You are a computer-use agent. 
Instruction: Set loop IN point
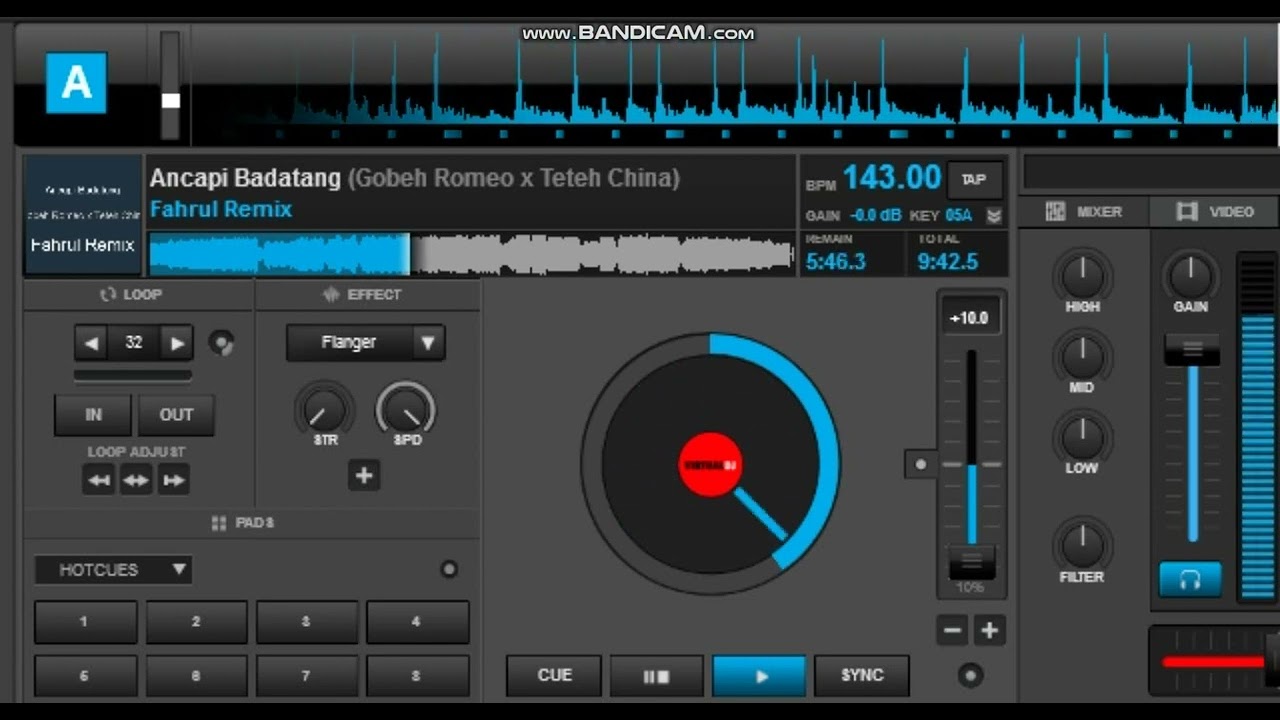point(93,415)
